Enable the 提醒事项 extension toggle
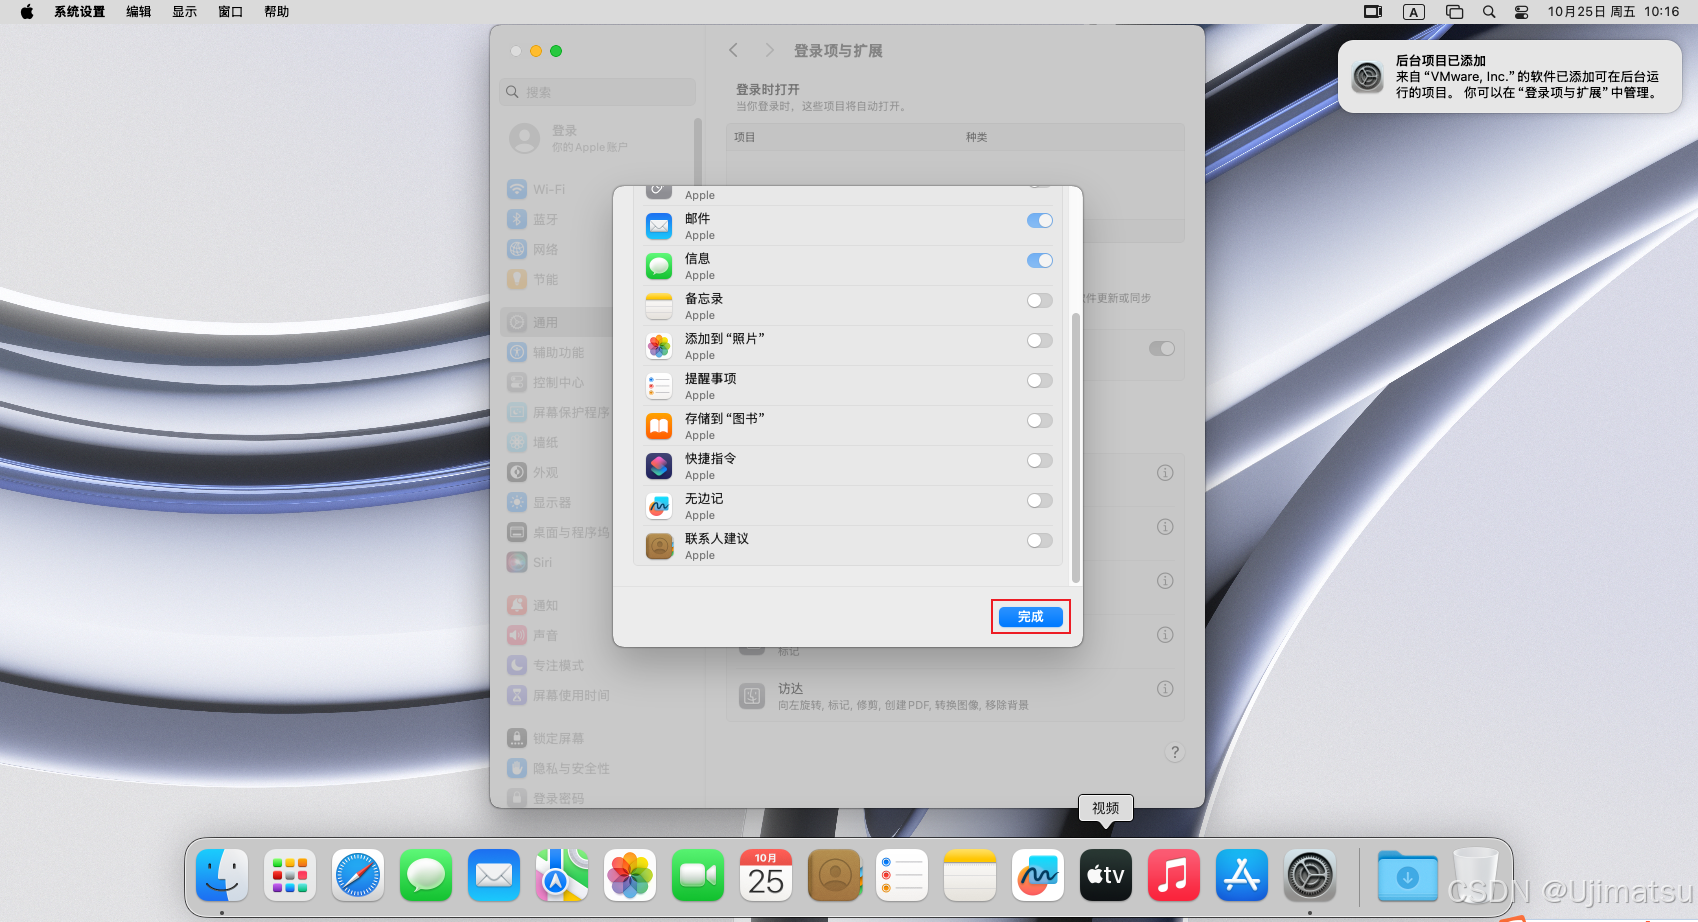The image size is (1698, 922). pos(1040,380)
